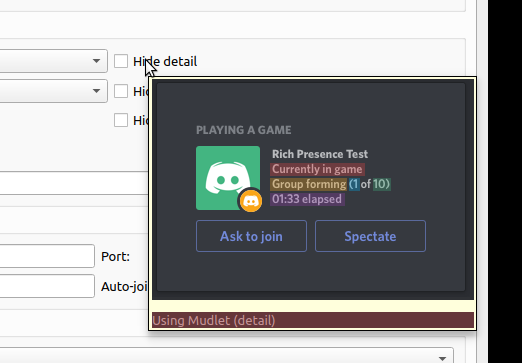Open the dropdown beside Hide detail

tap(53, 61)
